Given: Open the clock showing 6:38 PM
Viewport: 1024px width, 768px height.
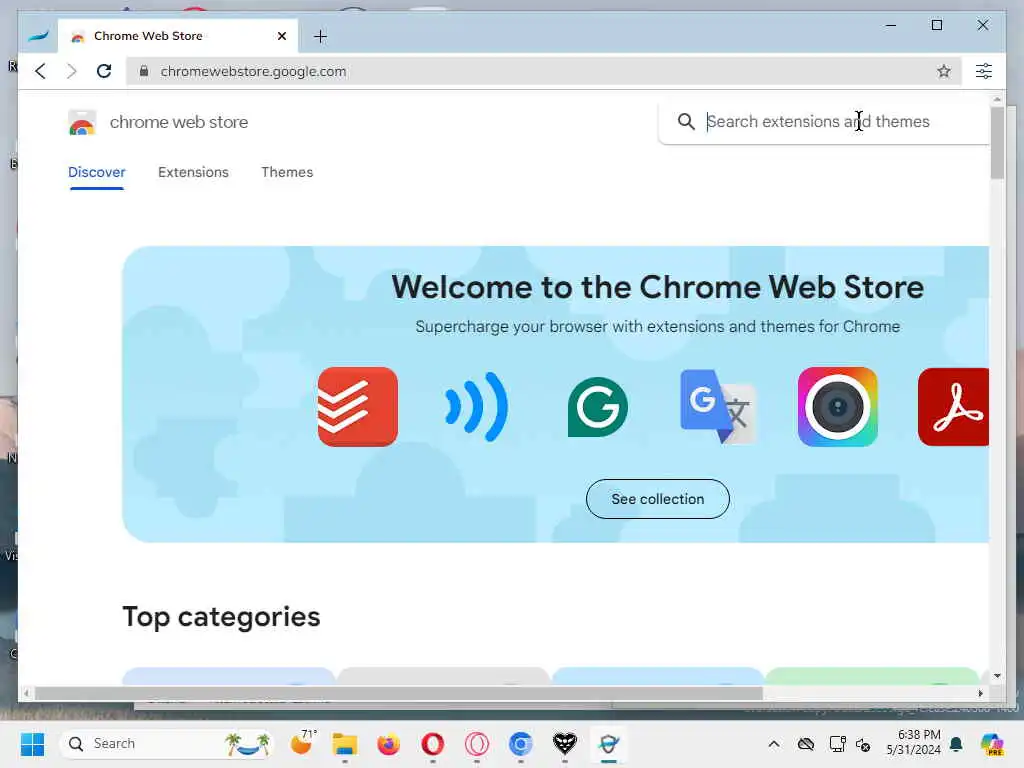Looking at the screenshot, I should [913, 743].
